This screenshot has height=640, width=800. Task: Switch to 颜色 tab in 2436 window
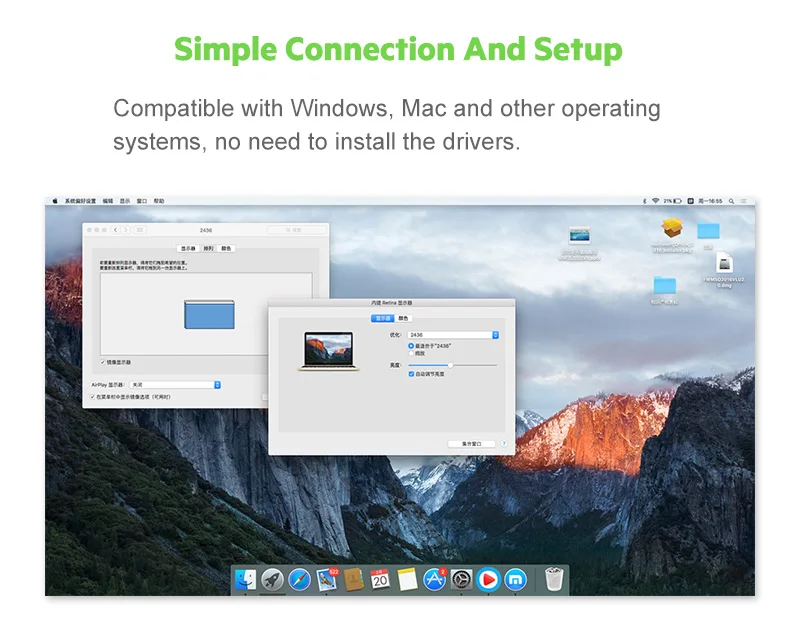pyautogui.click(x=226, y=249)
